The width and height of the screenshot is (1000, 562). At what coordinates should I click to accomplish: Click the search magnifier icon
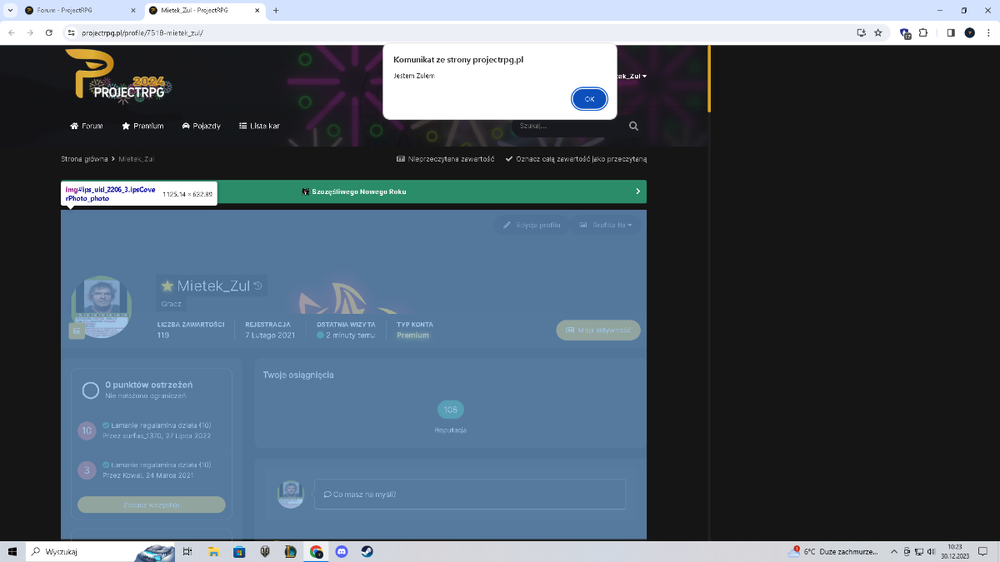(633, 126)
